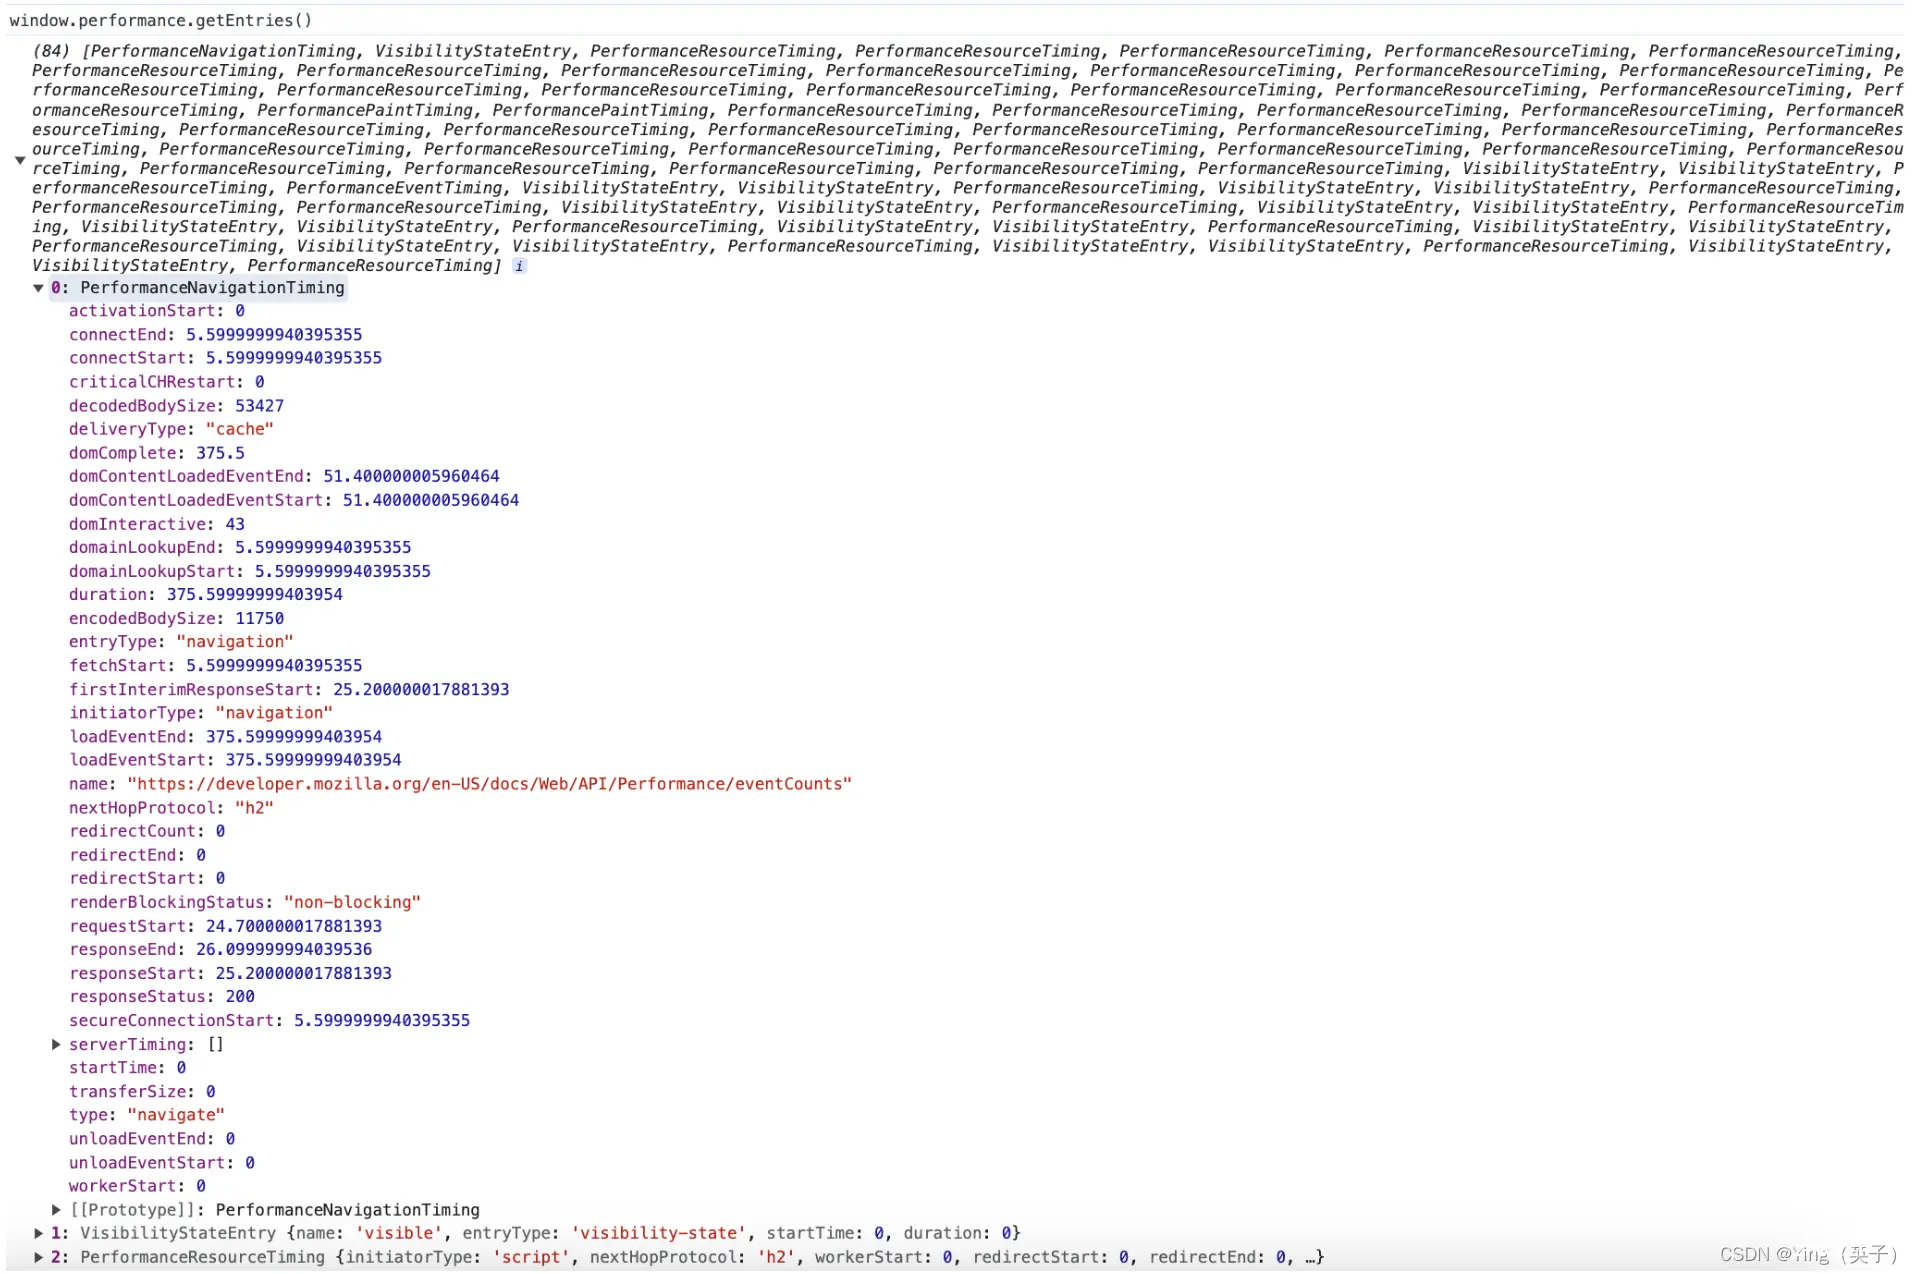
Task: Click the (84) array length label
Action: coord(51,51)
